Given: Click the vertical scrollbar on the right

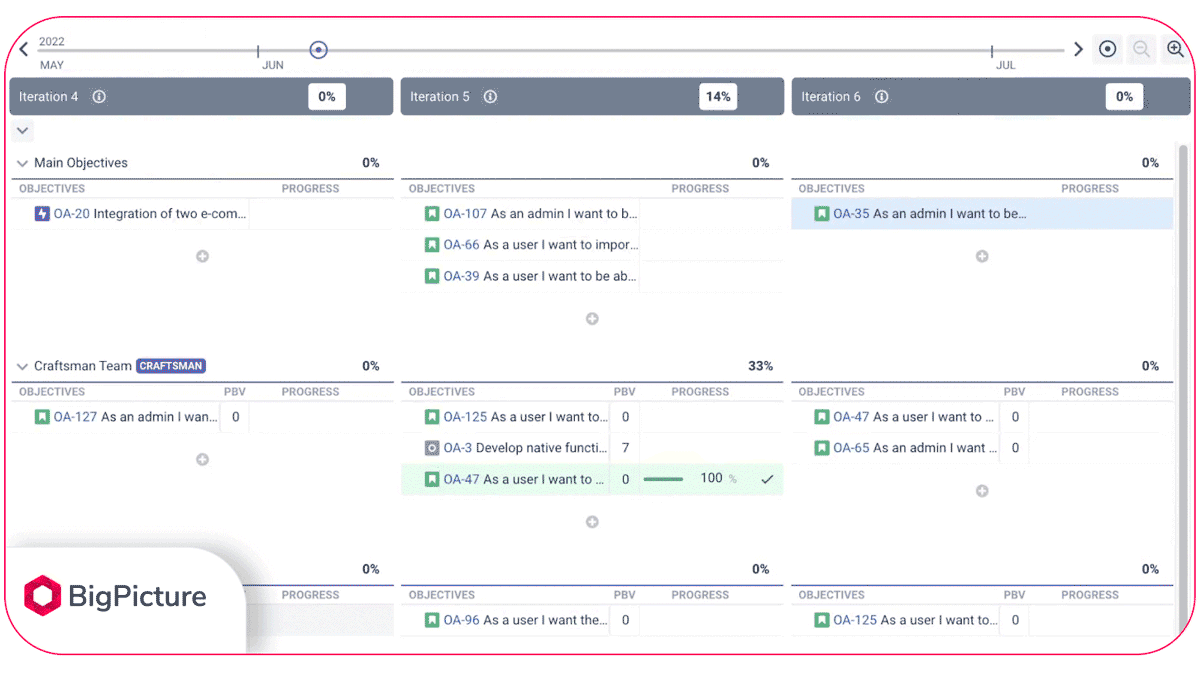Looking at the screenshot, I should coord(1183,390).
